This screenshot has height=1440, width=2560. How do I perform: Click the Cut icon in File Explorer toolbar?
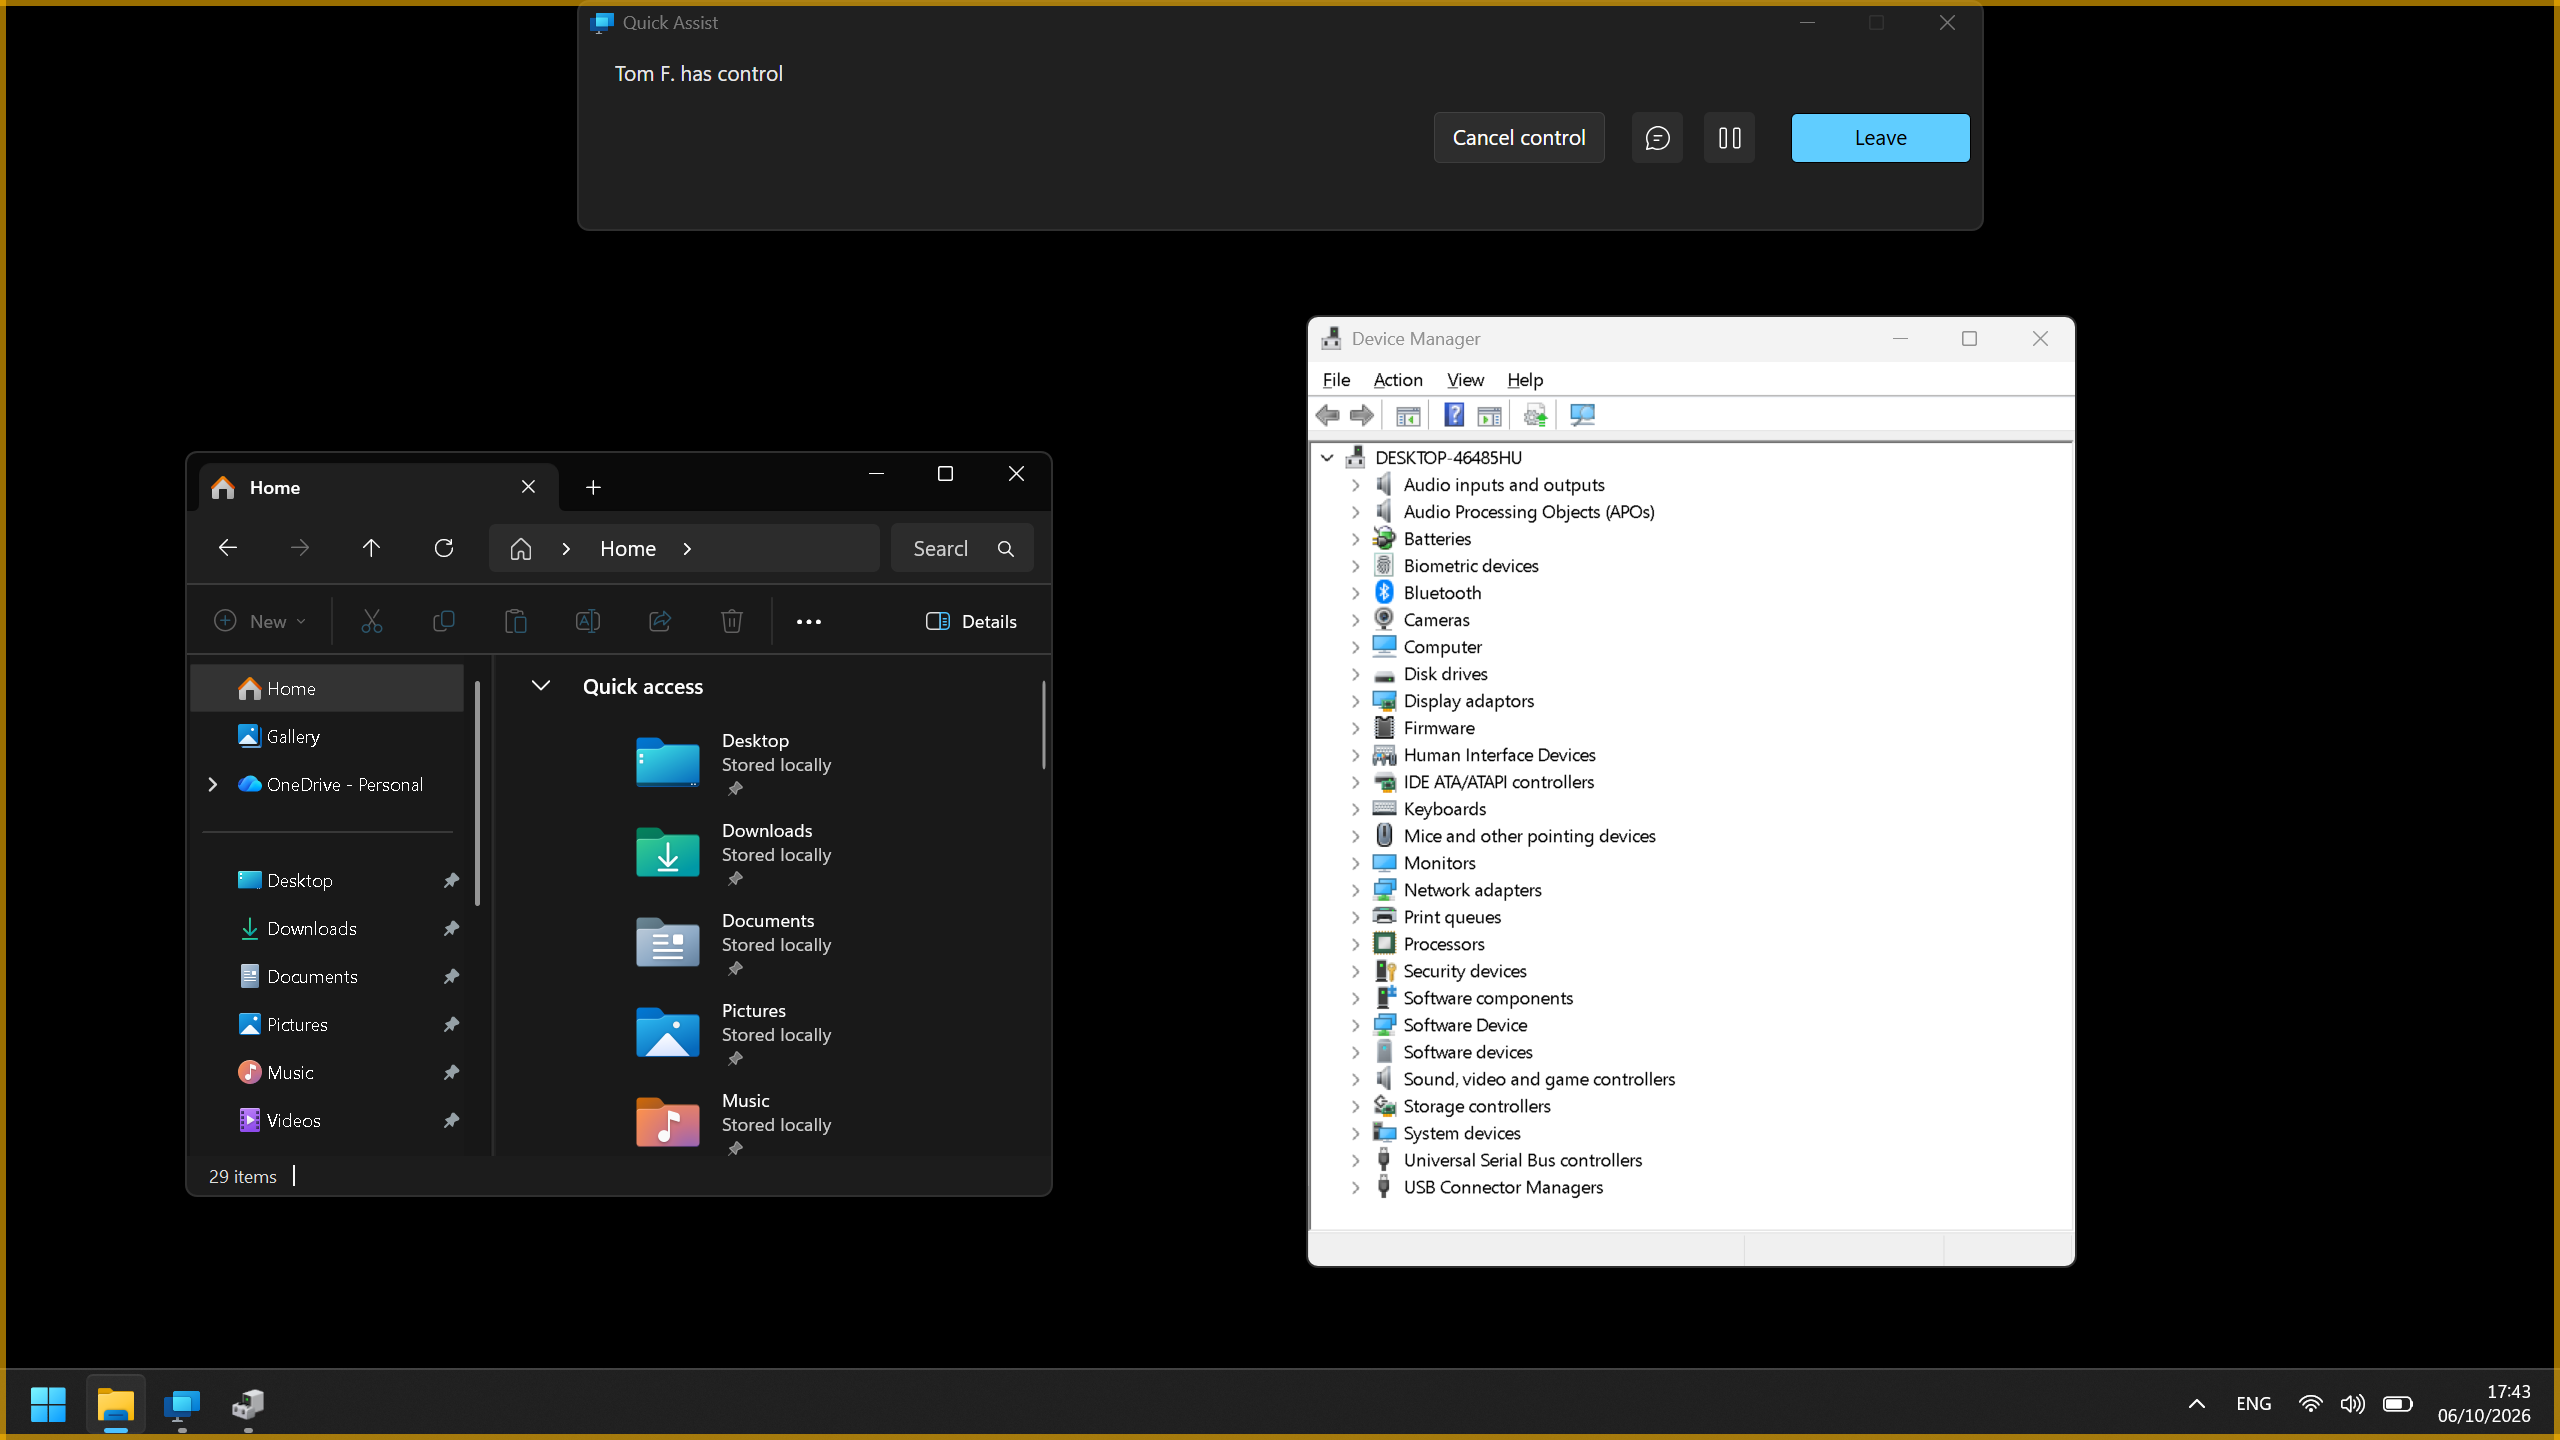point(372,621)
